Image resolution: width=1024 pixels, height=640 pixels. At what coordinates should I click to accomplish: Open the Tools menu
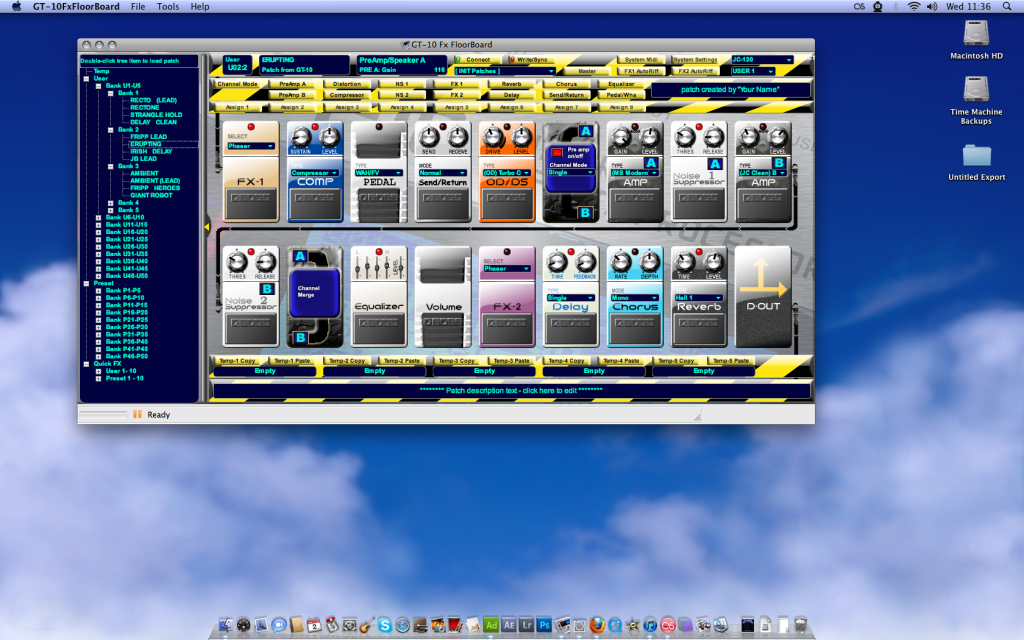(168, 7)
